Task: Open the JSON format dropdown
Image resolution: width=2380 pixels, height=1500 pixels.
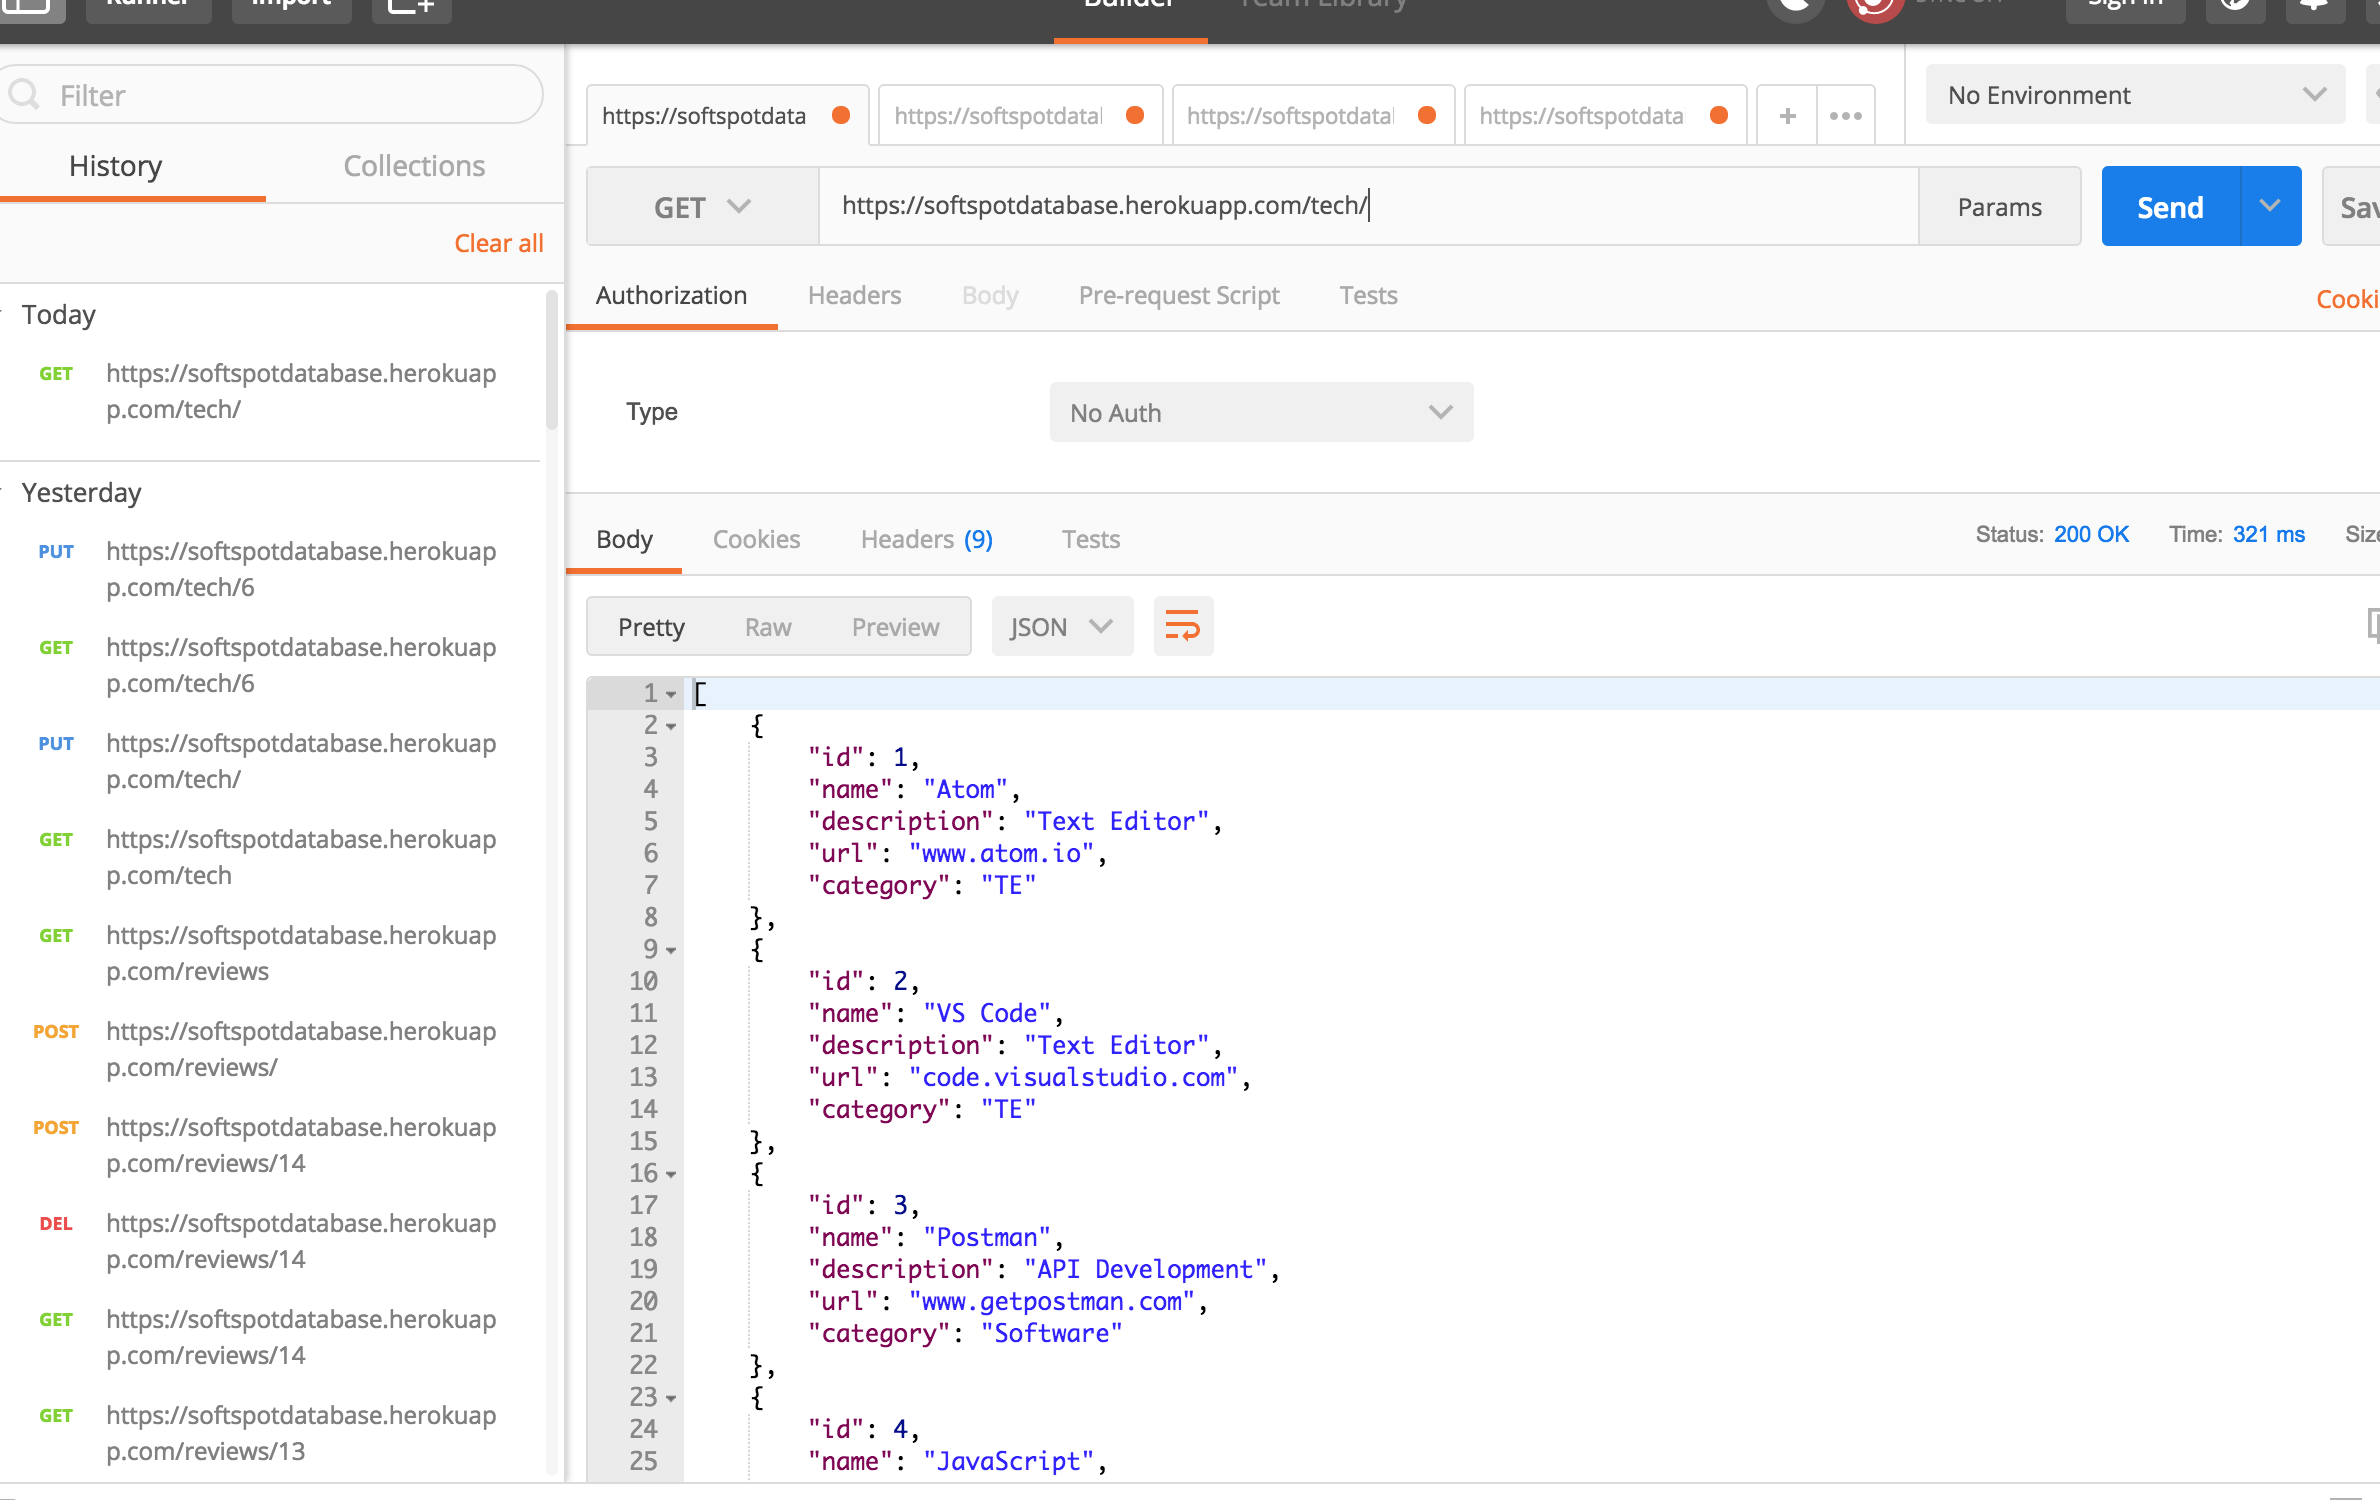Action: 1062,627
